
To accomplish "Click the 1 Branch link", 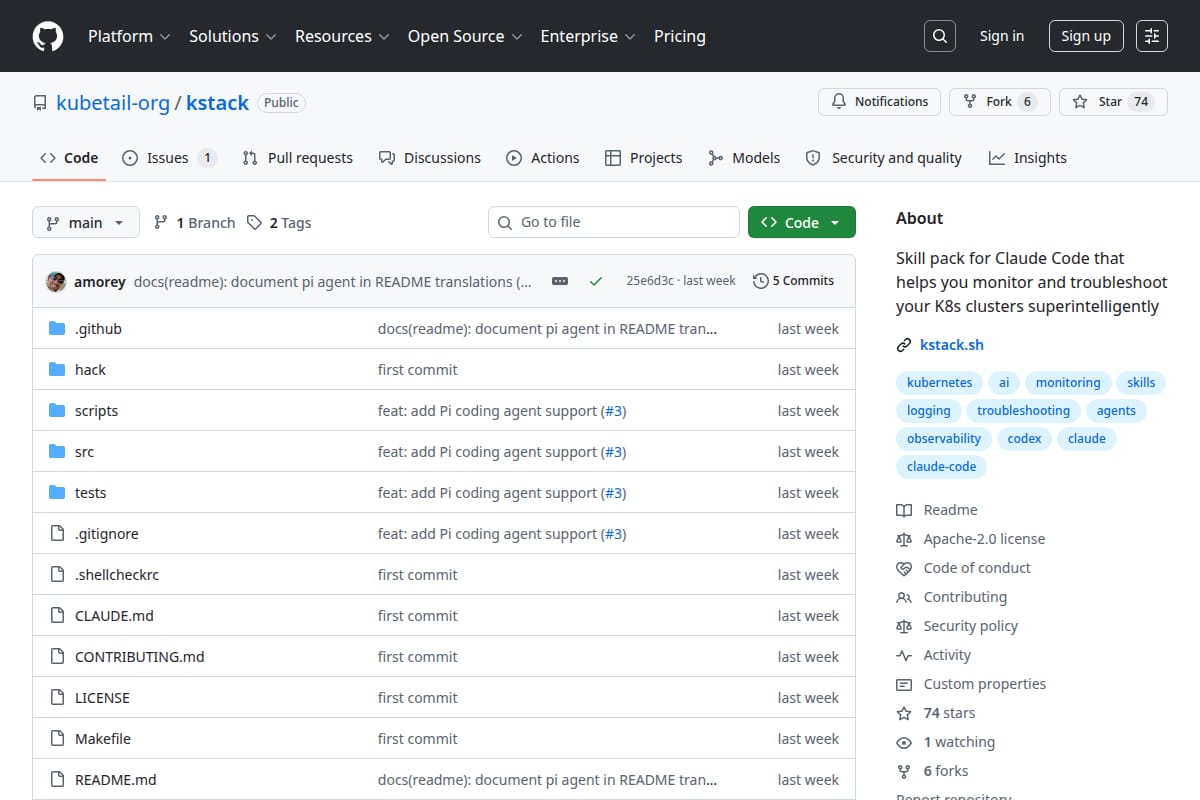I will pos(194,223).
